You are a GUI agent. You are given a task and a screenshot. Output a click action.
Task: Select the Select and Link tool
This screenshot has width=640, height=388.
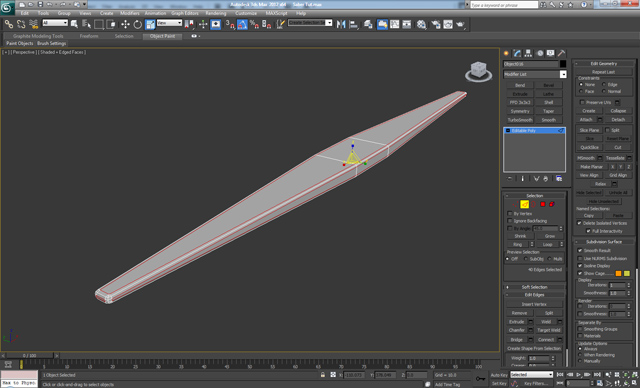(9, 24)
